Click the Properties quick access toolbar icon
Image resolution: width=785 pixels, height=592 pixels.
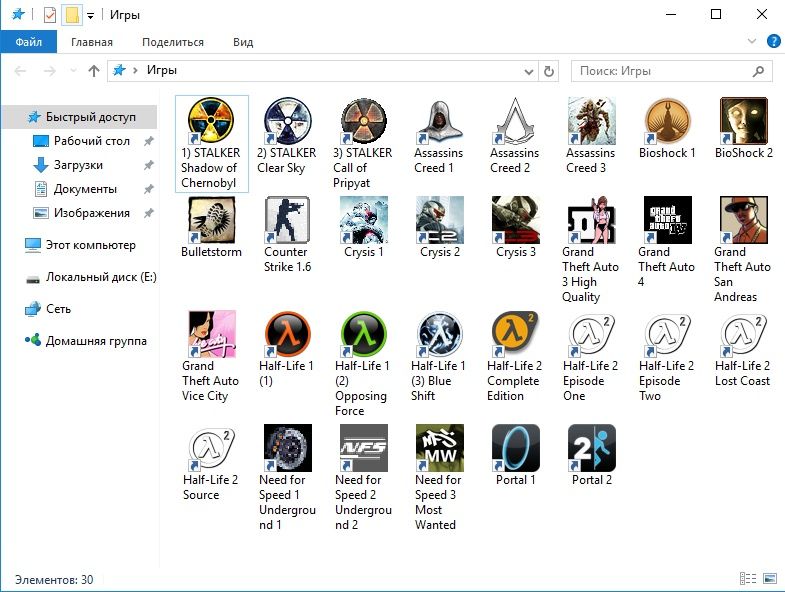(x=50, y=15)
